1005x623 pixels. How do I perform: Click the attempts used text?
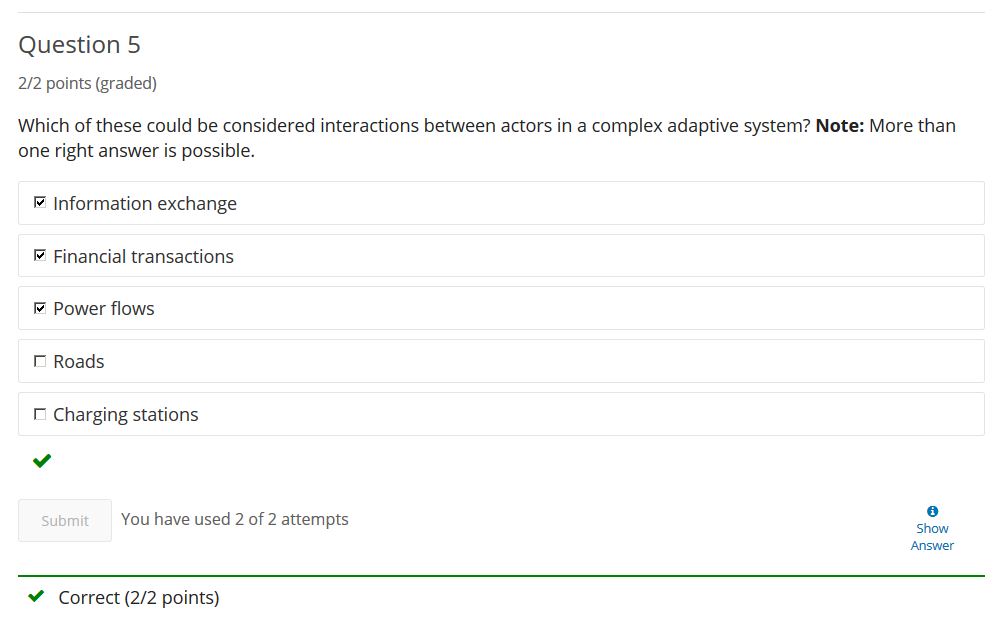pyautogui.click(x=235, y=519)
